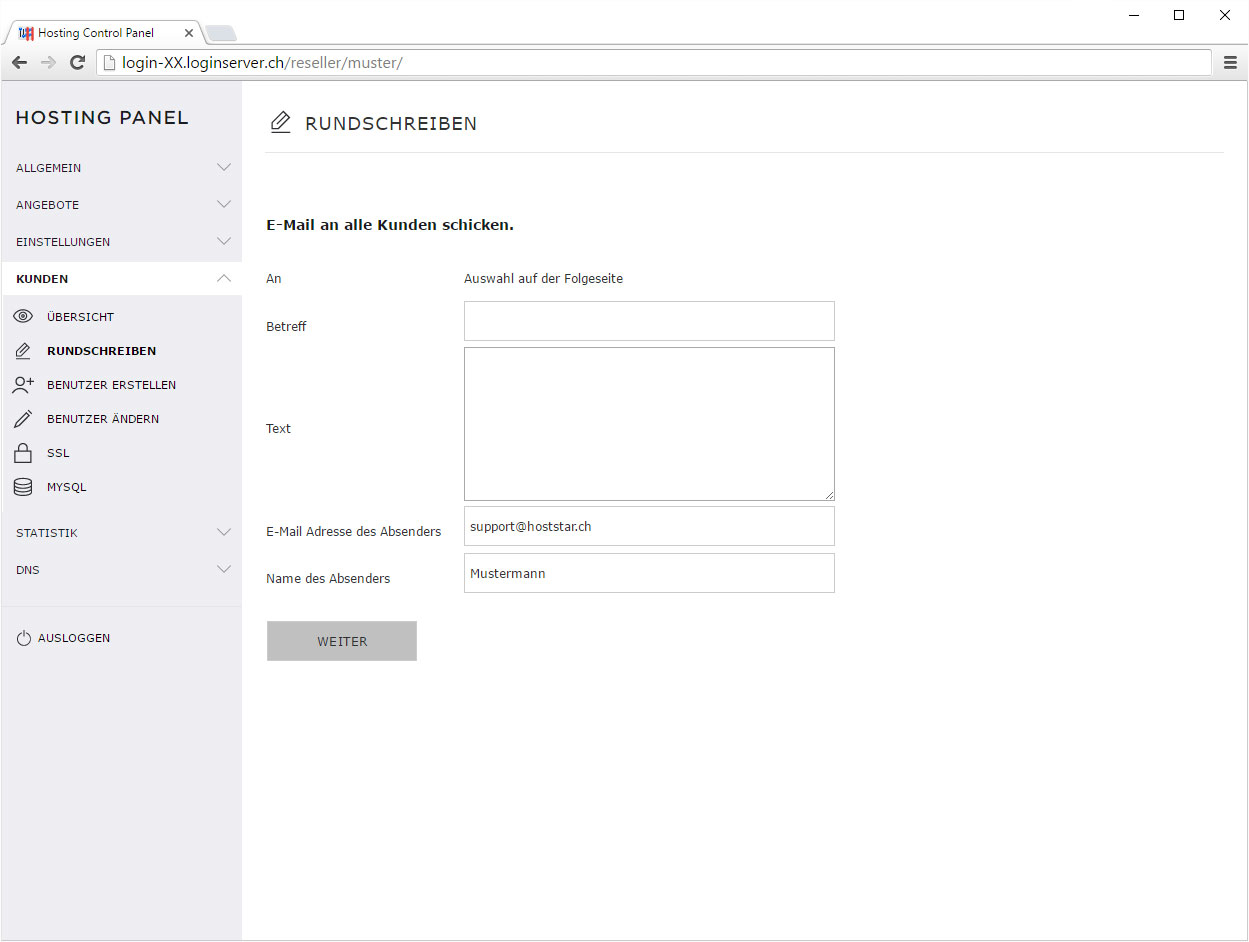Log out via Ausloggen link

[74, 638]
